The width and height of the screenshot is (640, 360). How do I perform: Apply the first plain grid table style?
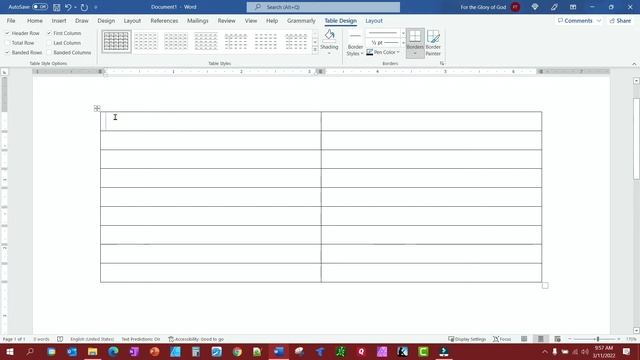(x=116, y=41)
